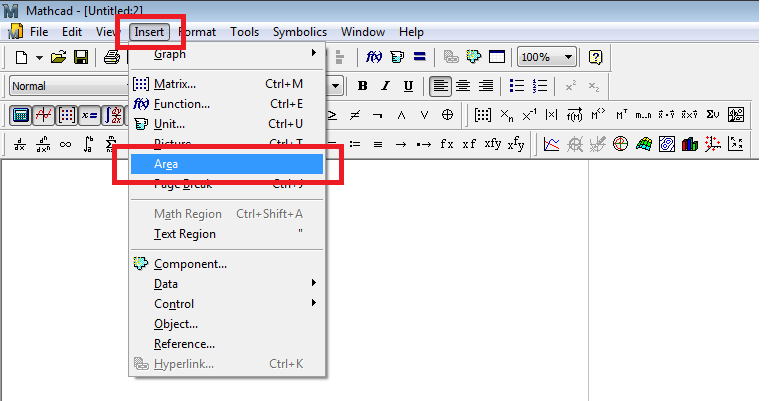The height and width of the screenshot is (401, 773).
Task: Set text alignment to center
Action: point(463,86)
